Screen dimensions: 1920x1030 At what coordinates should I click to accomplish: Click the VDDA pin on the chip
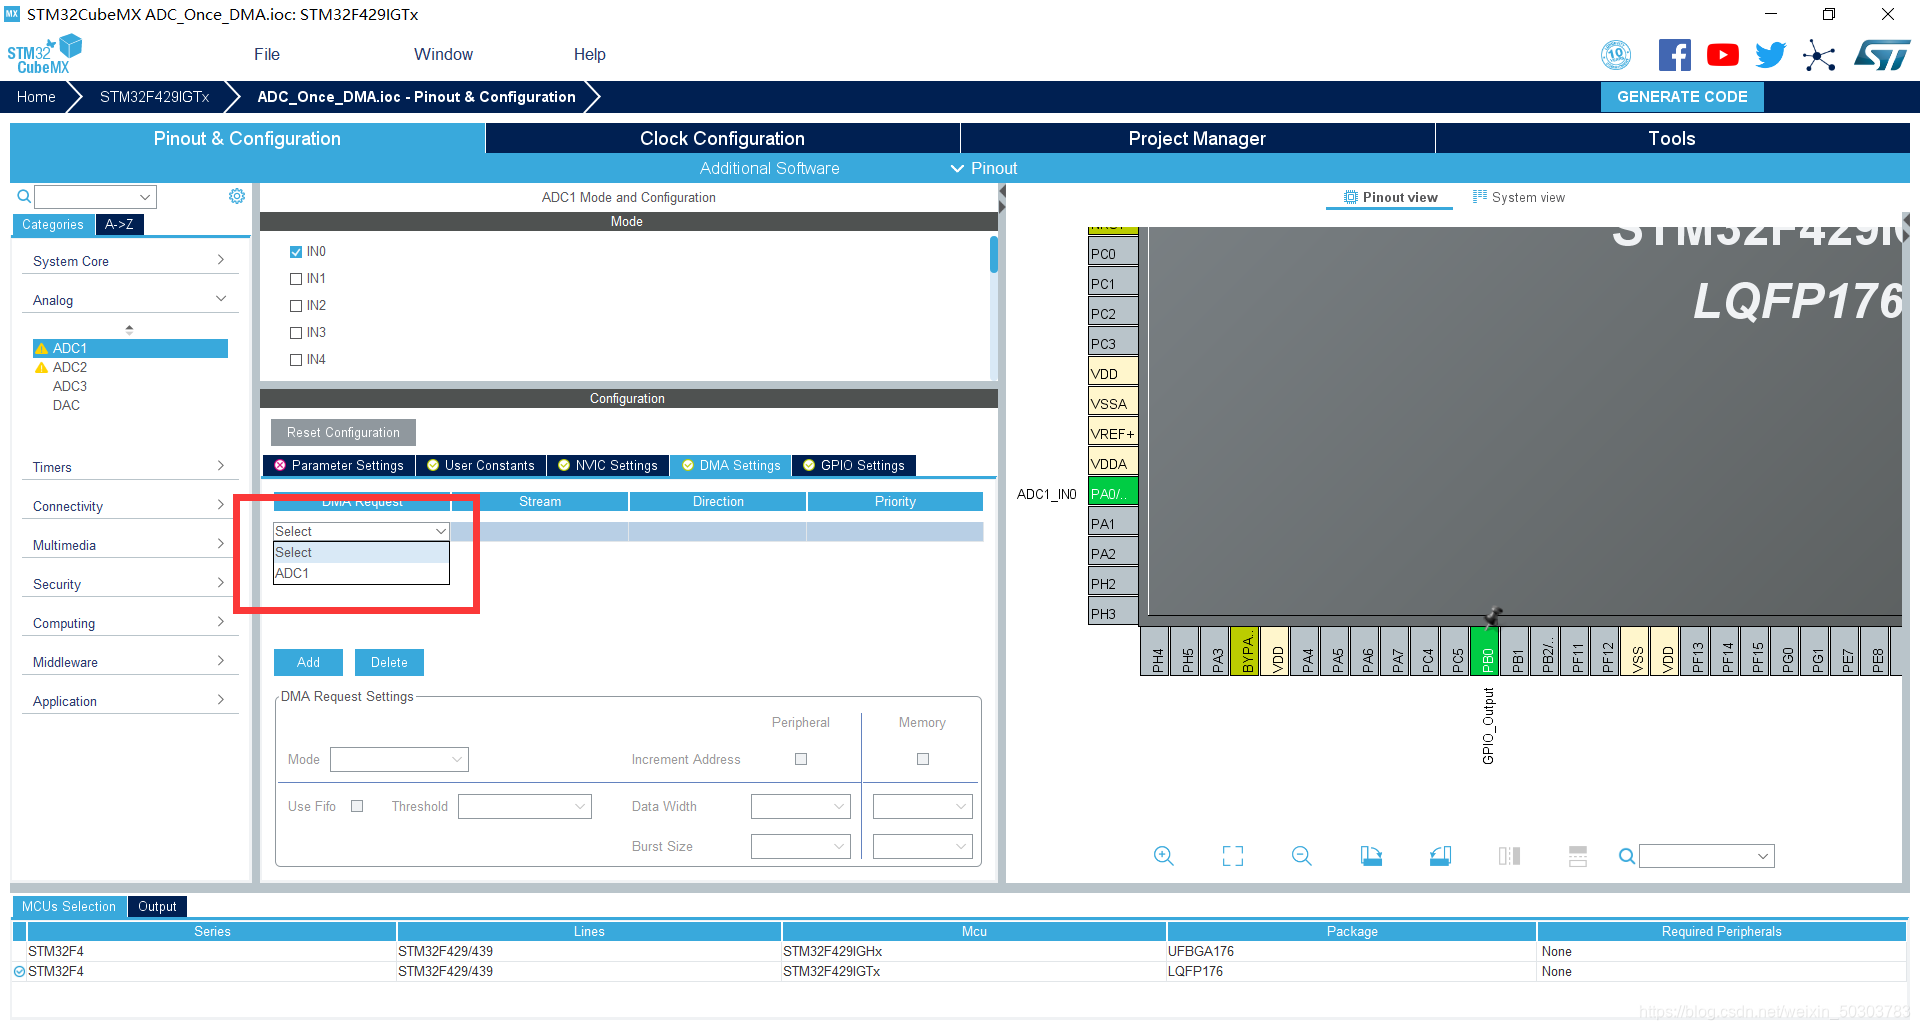pos(1113,463)
